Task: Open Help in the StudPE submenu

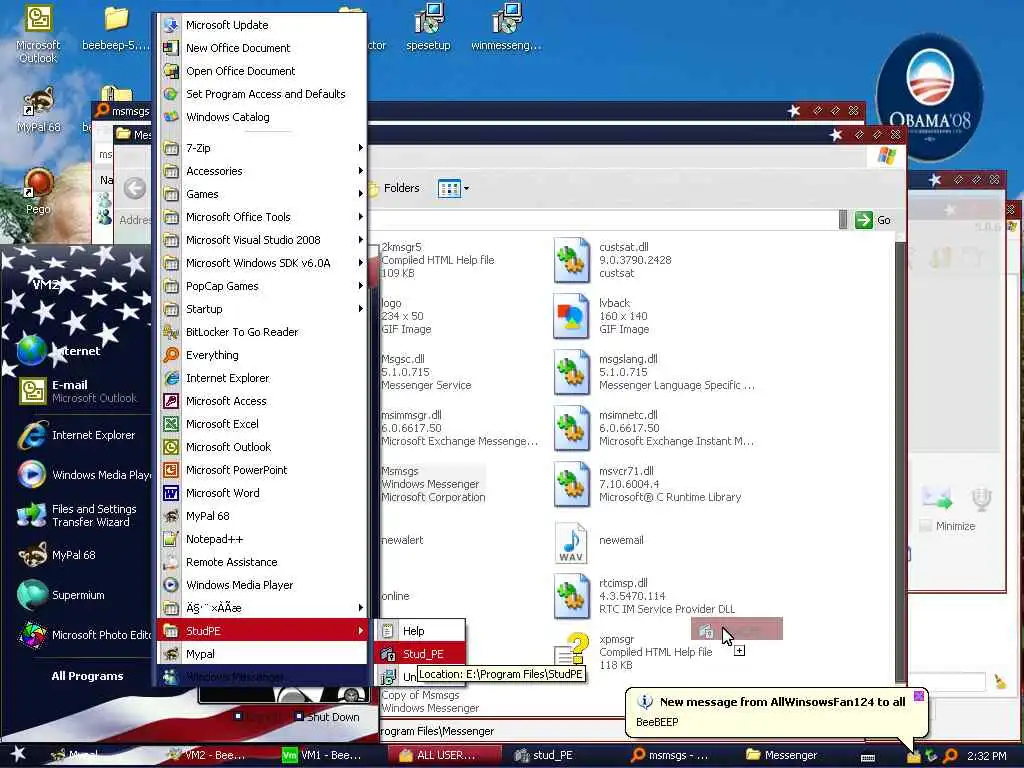Action: click(x=419, y=631)
